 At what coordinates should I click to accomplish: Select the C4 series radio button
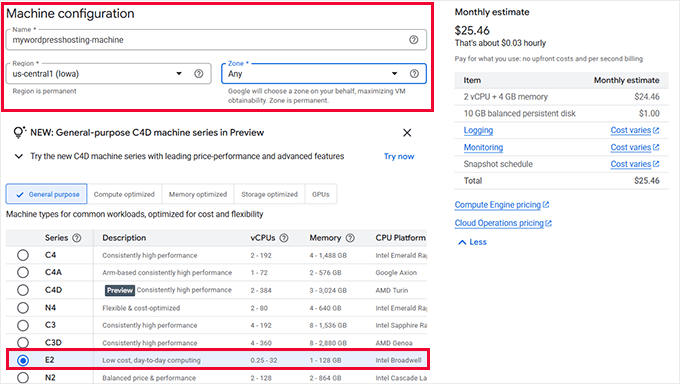click(x=23, y=255)
